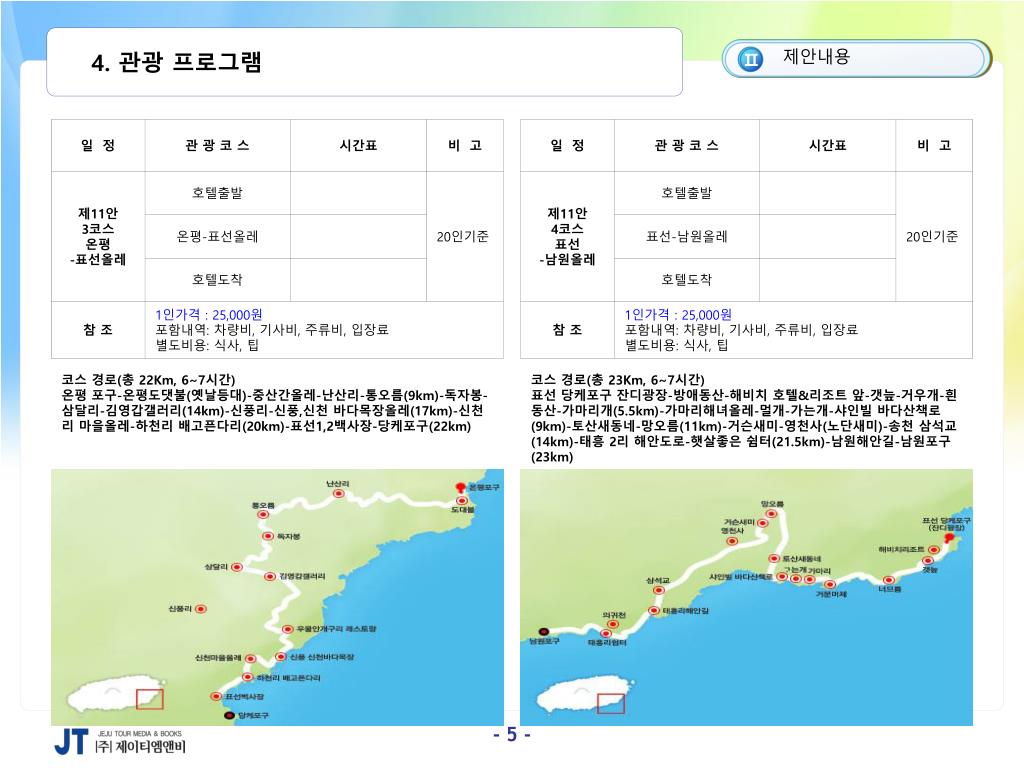Click the JT company logo
The image size is (1024, 768).
71,743
